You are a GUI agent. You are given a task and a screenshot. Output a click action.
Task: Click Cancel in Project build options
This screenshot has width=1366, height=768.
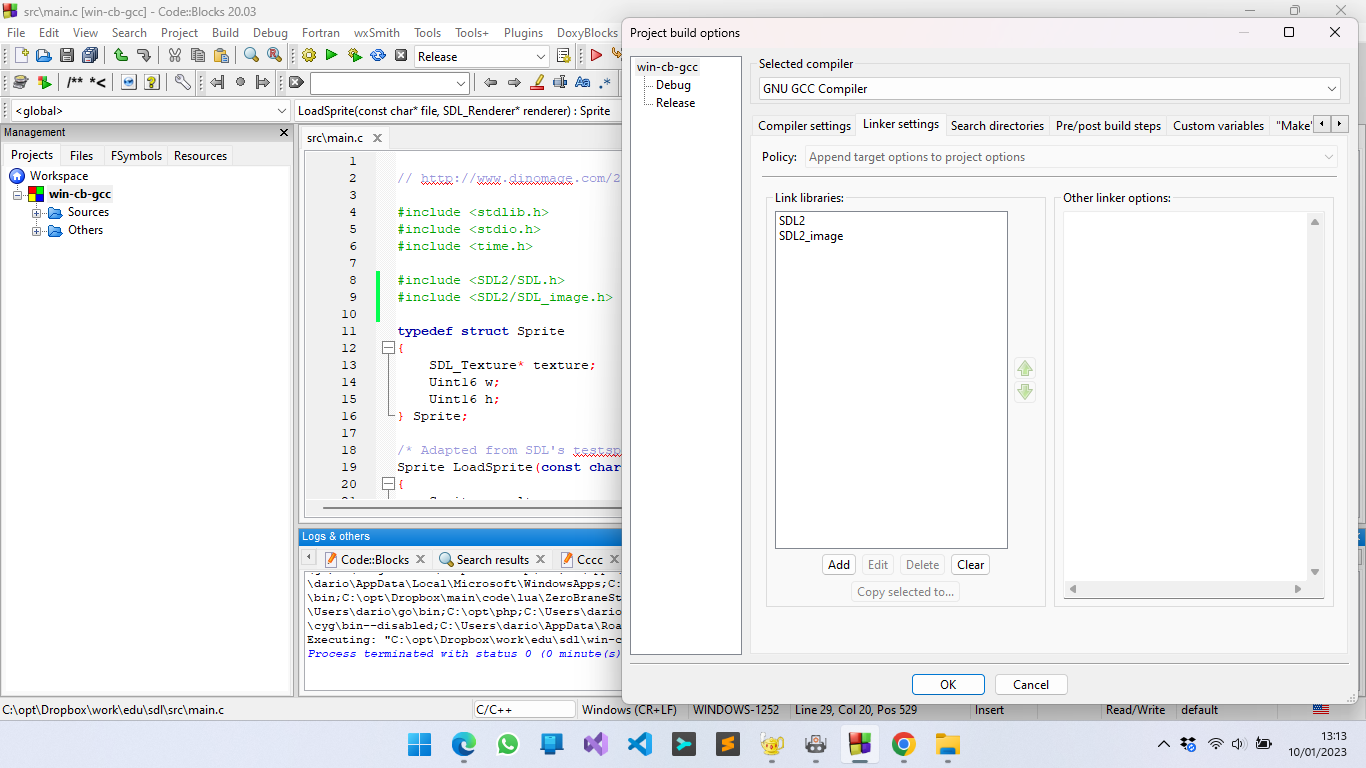pos(1031,685)
